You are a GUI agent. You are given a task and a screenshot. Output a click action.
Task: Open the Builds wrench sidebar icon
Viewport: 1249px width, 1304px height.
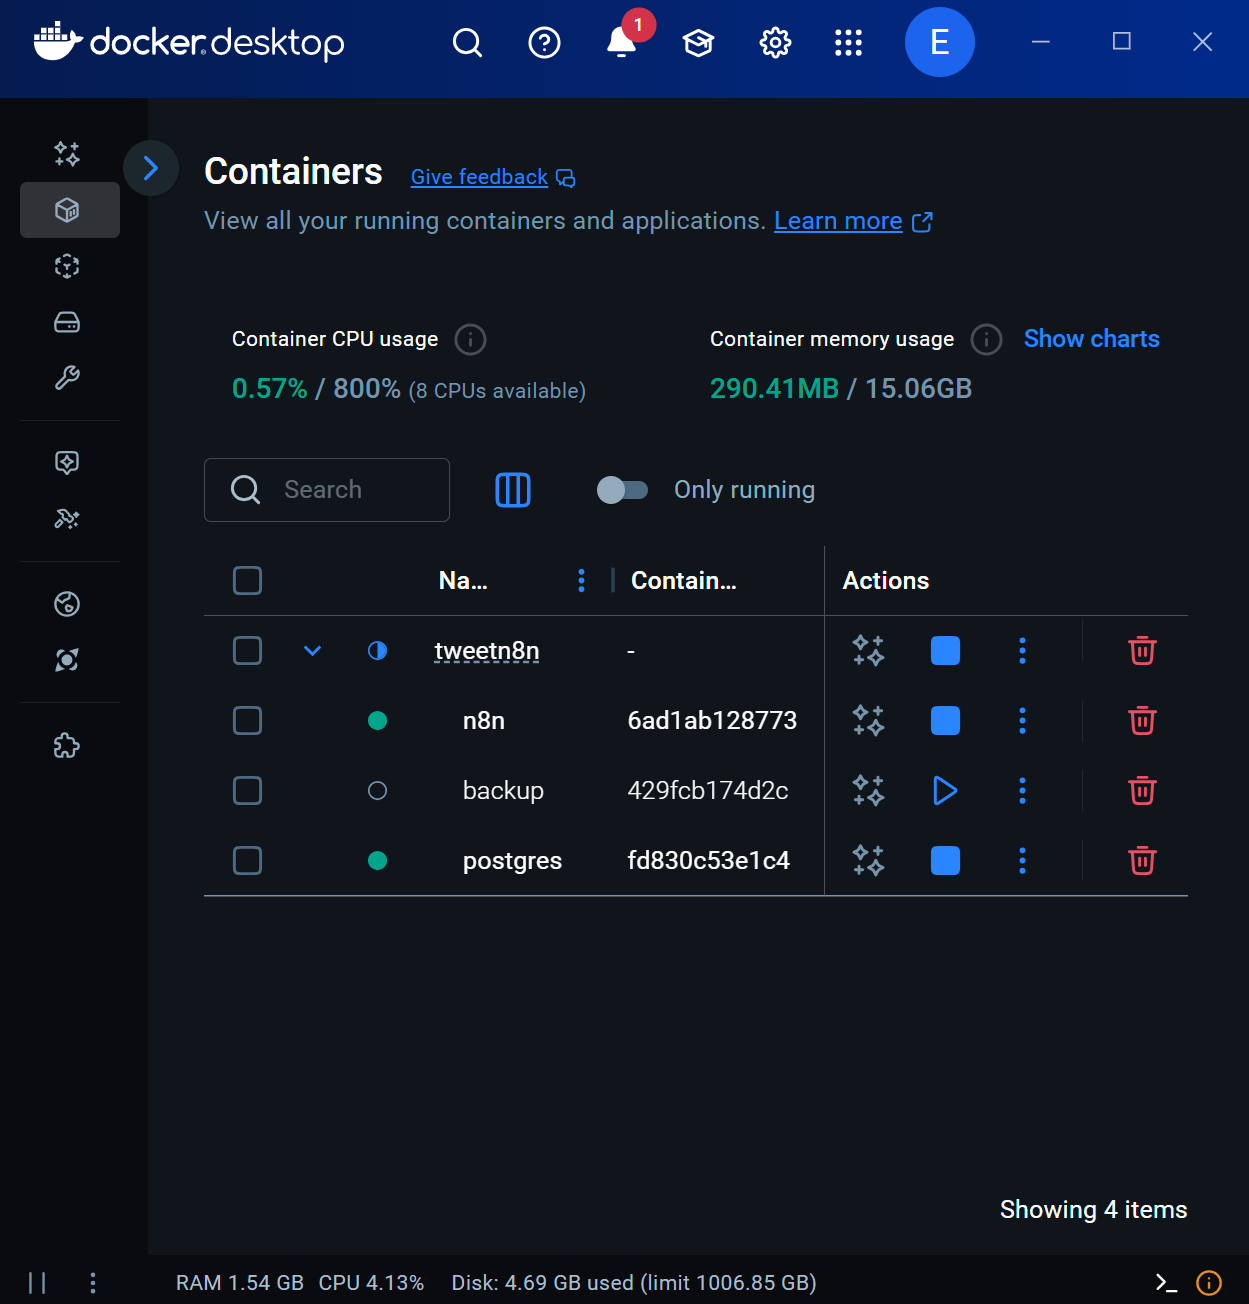point(67,378)
